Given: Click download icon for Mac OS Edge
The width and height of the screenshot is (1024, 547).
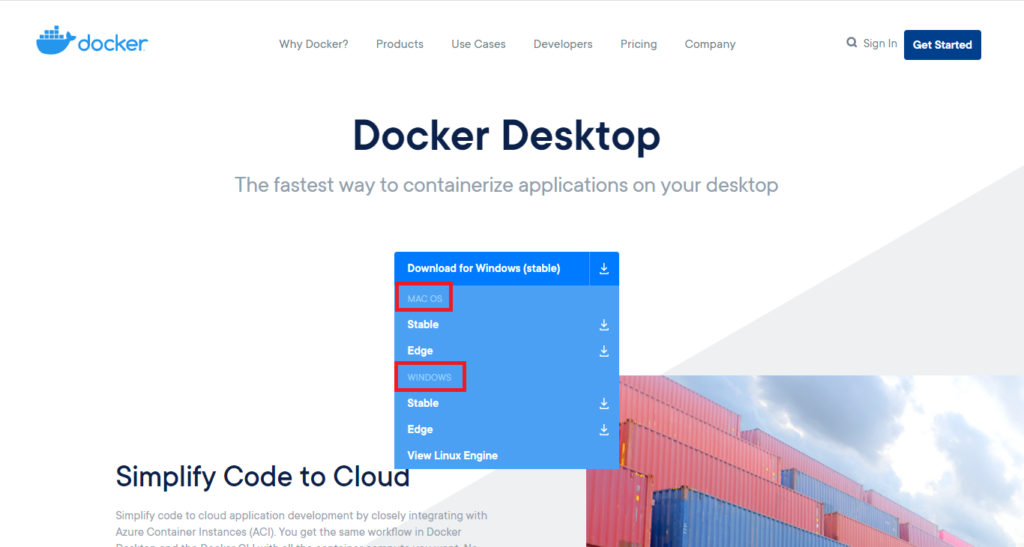Looking at the screenshot, I should (604, 351).
